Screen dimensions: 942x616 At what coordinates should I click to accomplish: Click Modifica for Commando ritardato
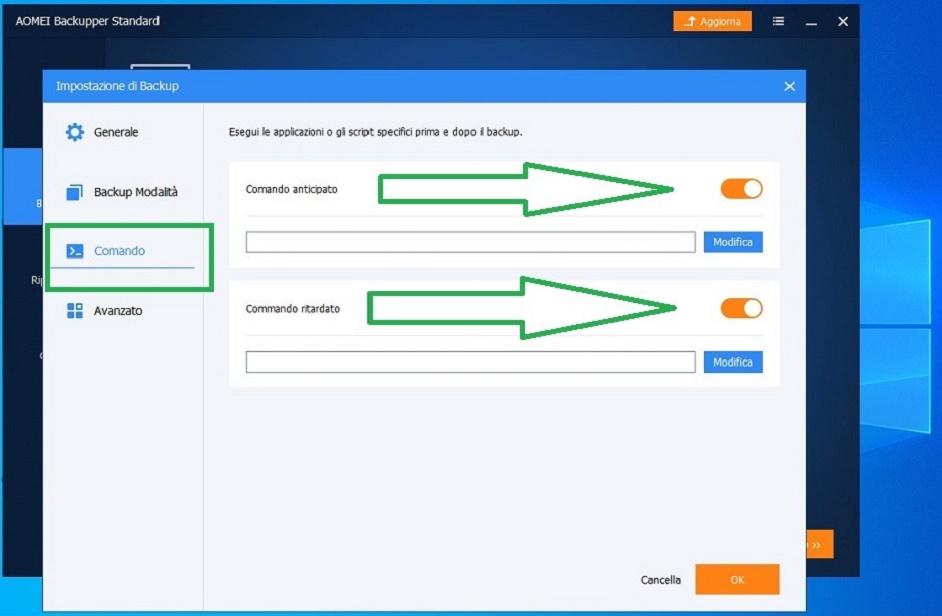733,362
